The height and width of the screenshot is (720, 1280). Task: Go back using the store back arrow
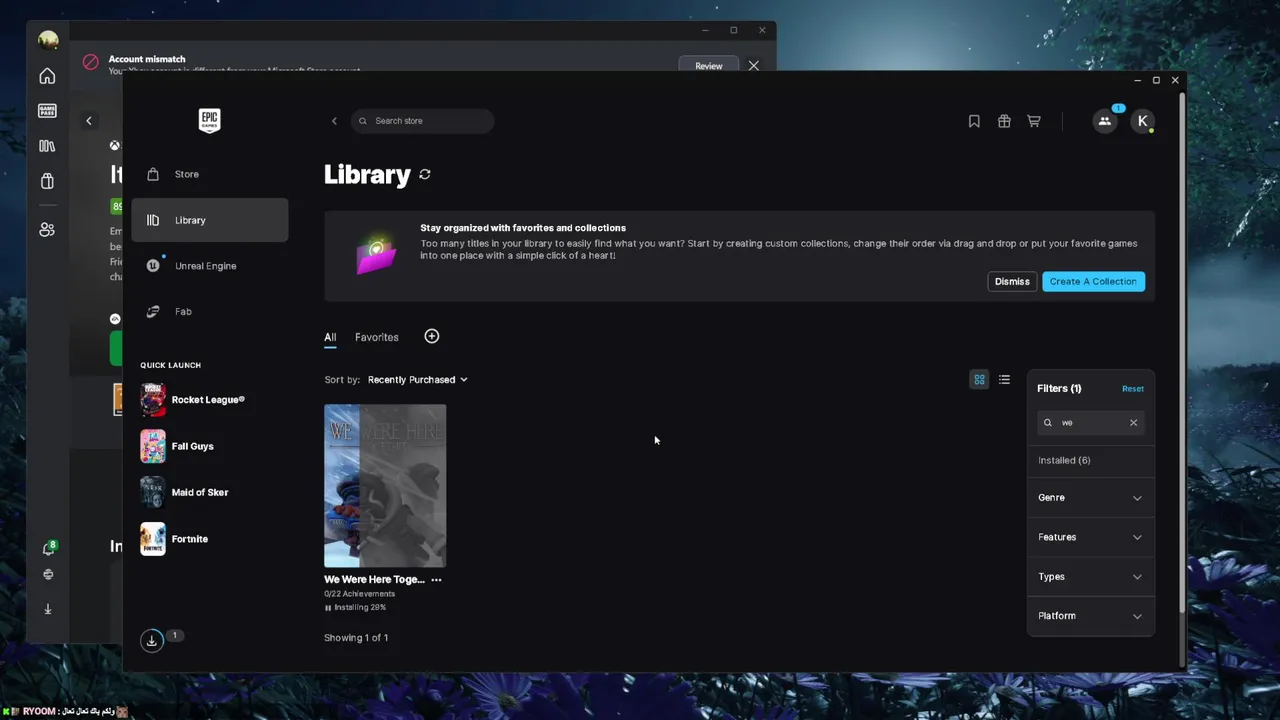point(334,121)
